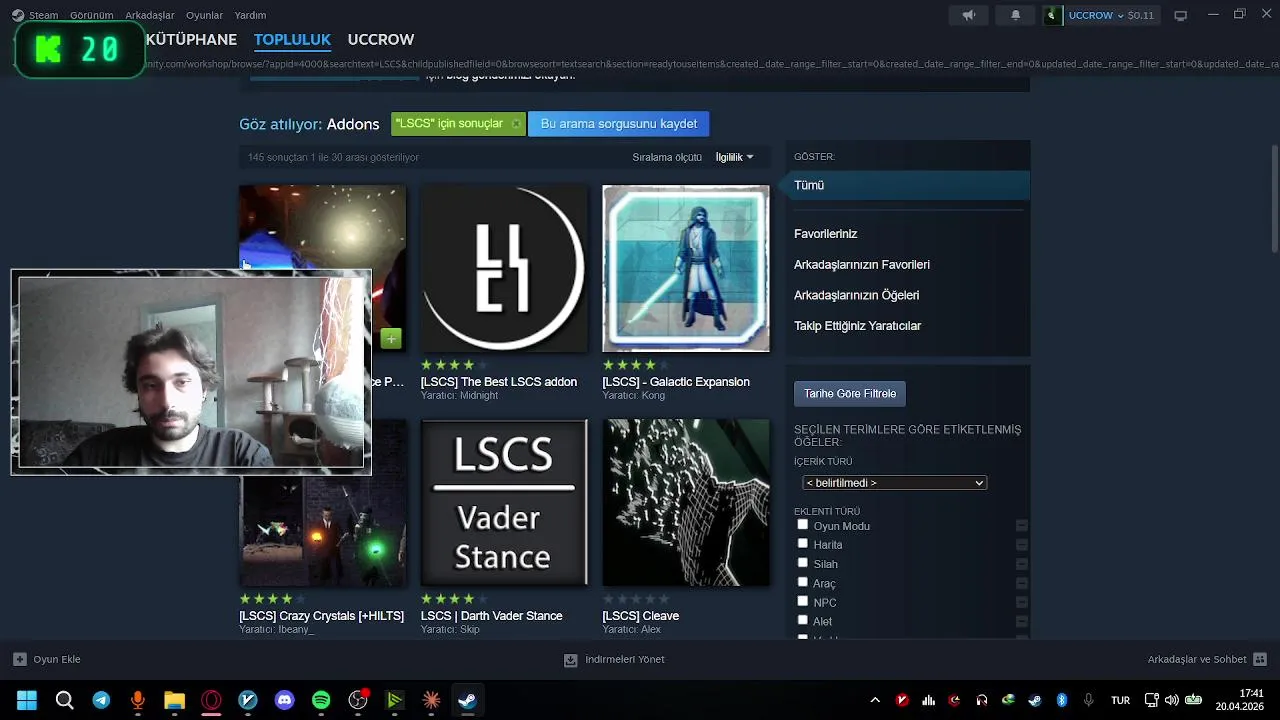The width and height of the screenshot is (1280, 720).
Task: Click the headphones tray icon
Action: [x=982, y=700]
